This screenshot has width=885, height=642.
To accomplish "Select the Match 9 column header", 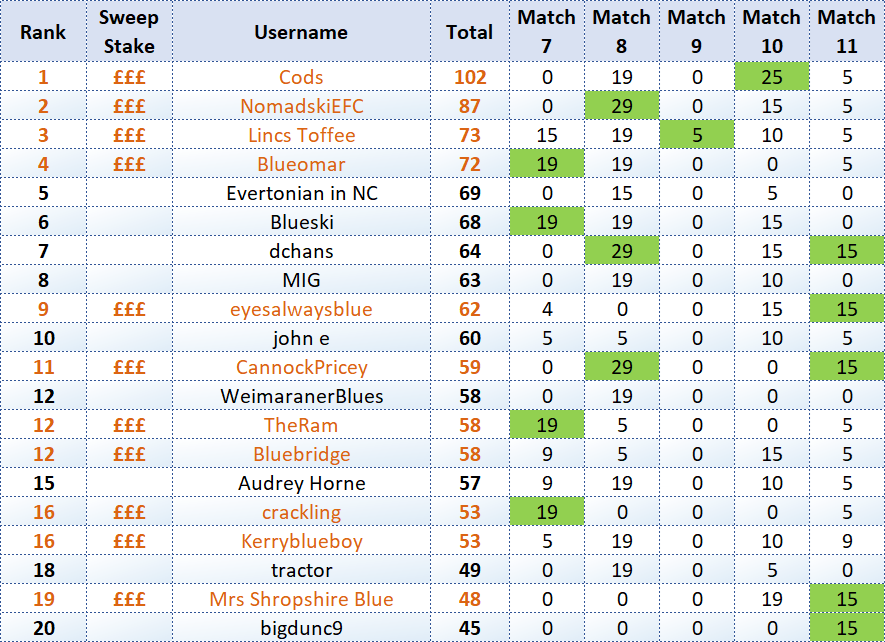I will click(x=696, y=32).
